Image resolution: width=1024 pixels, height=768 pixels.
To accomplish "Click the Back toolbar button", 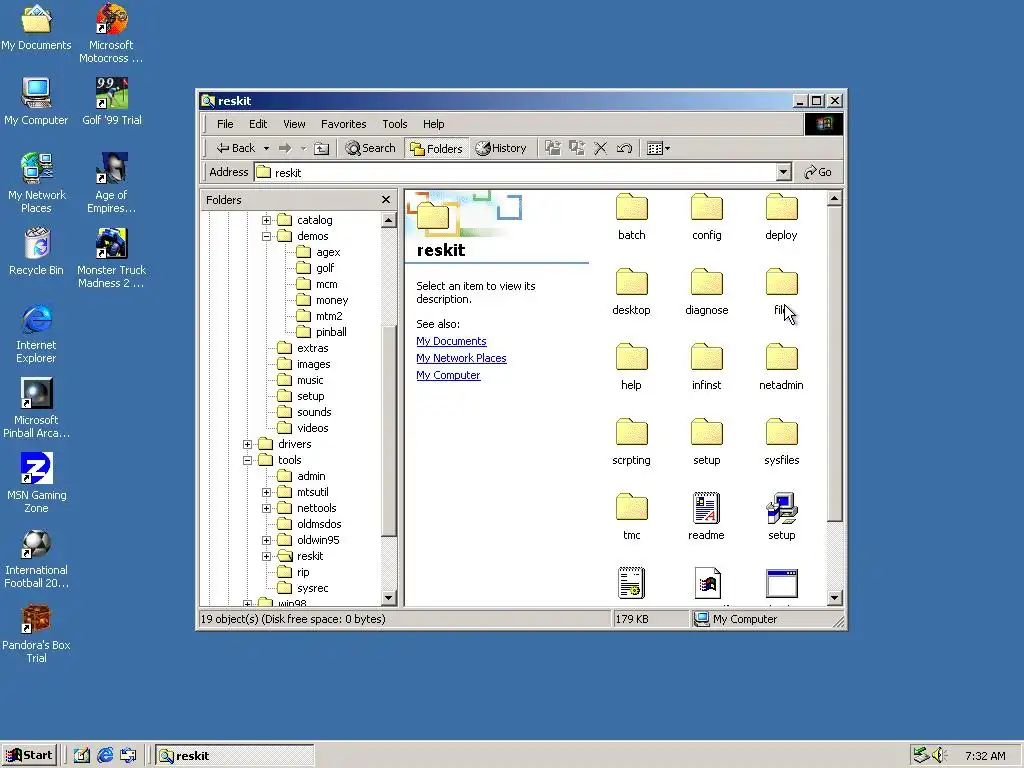I will coord(235,148).
